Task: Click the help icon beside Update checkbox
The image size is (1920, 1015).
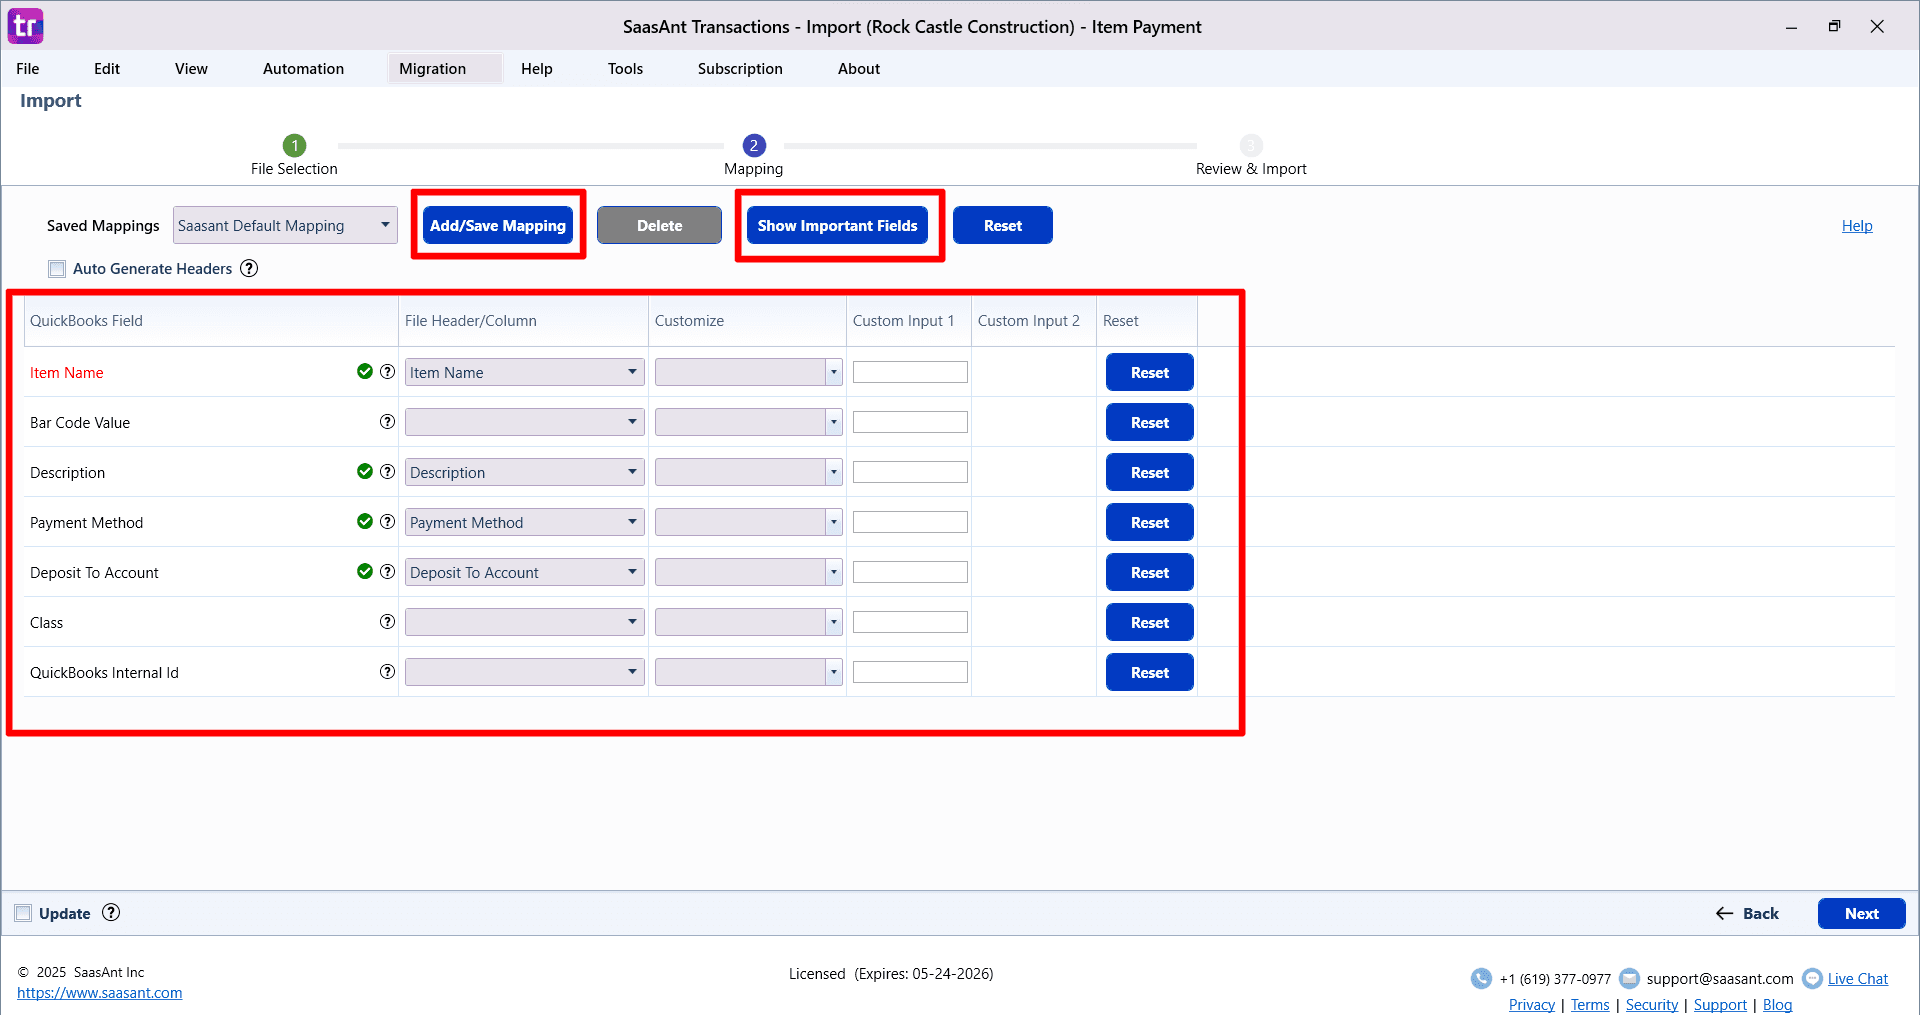Action: tap(111, 912)
